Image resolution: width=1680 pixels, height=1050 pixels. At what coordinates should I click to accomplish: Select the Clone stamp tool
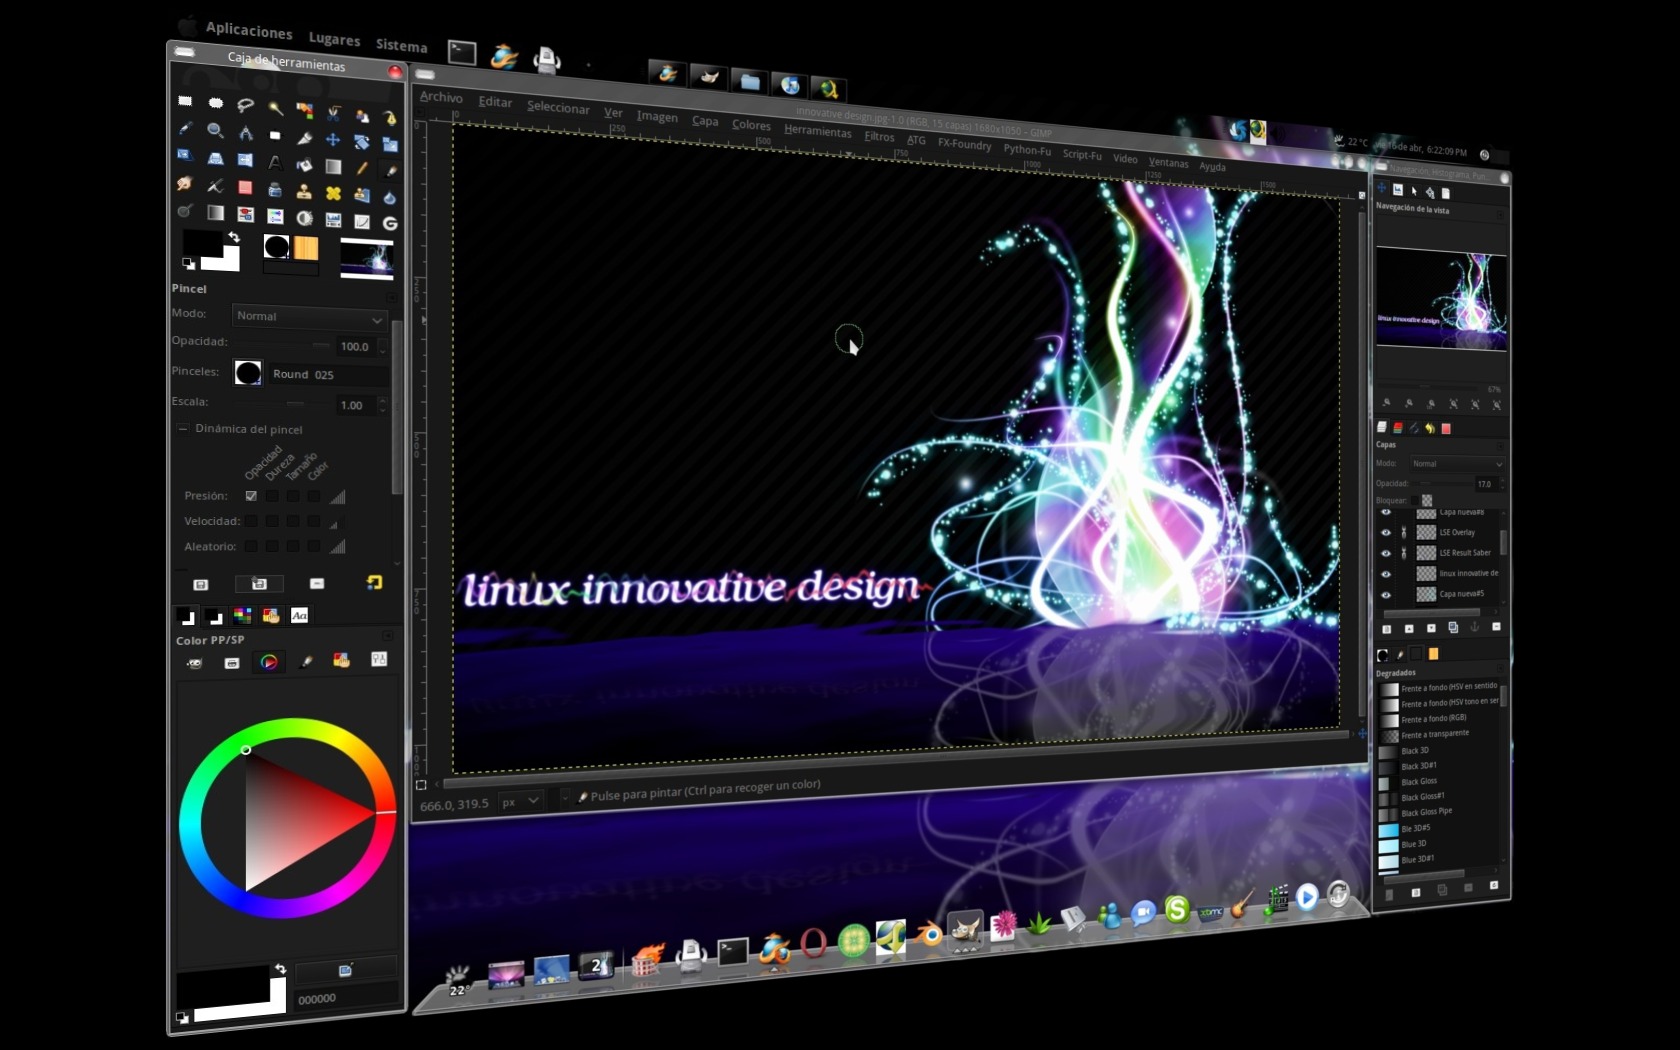click(304, 191)
